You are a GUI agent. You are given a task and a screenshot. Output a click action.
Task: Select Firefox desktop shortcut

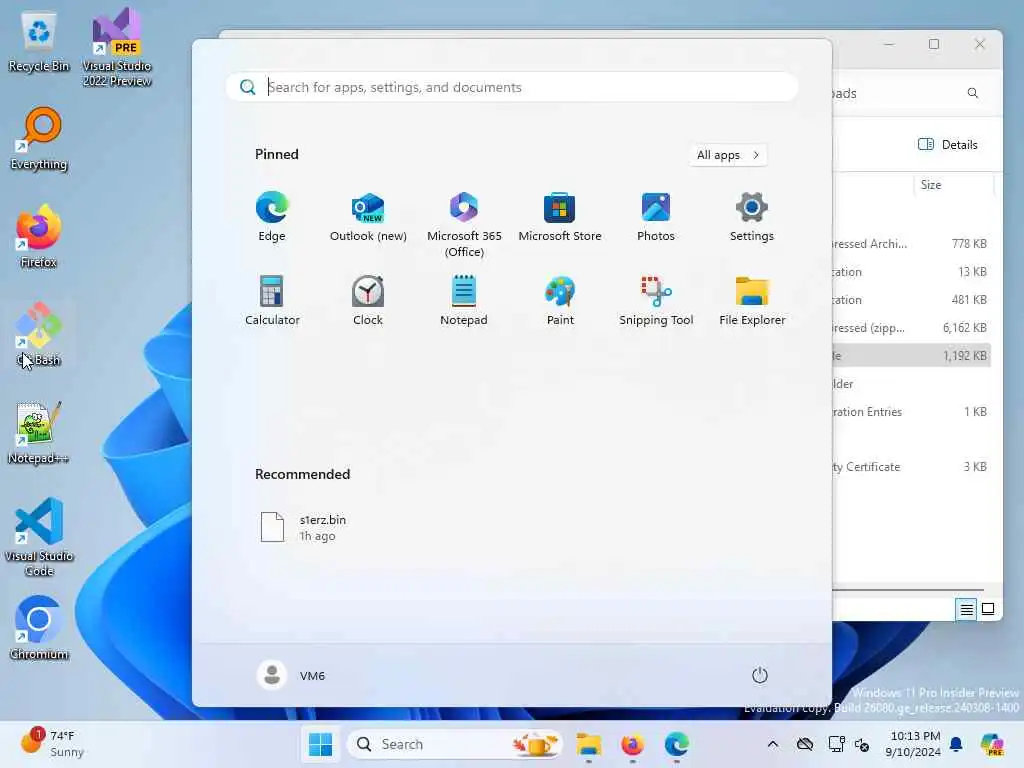click(x=39, y=237)
